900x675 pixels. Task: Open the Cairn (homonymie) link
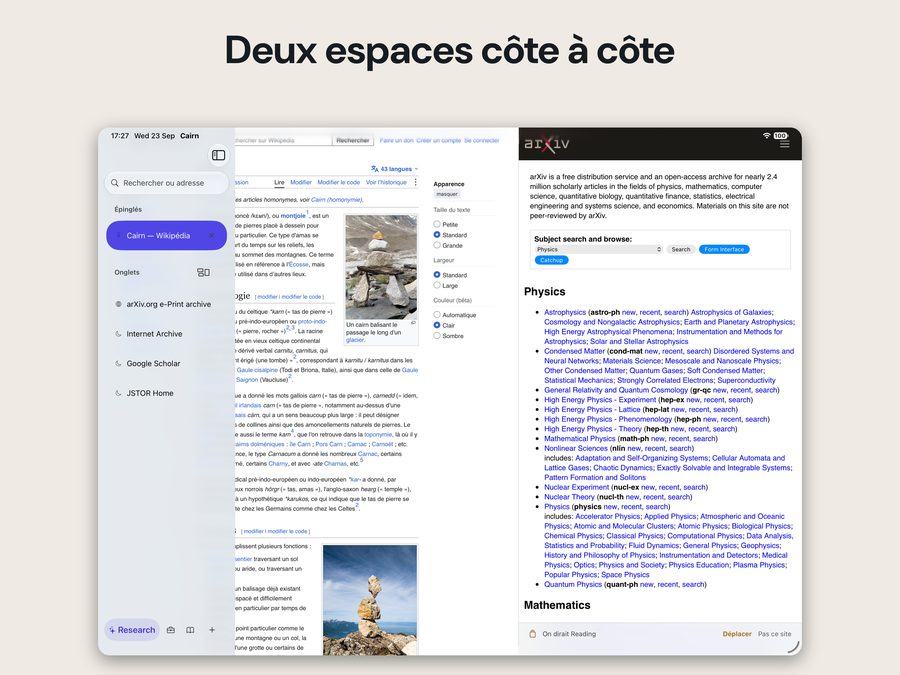click(x=336, y=200)
